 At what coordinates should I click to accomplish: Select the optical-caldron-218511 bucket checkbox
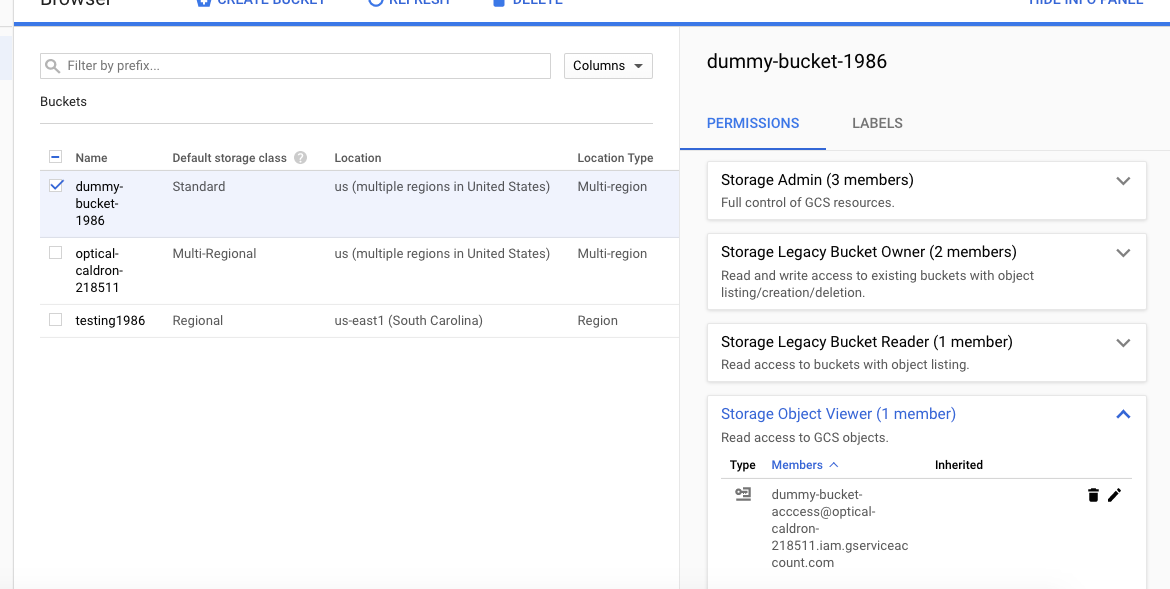tap(55, 252)
